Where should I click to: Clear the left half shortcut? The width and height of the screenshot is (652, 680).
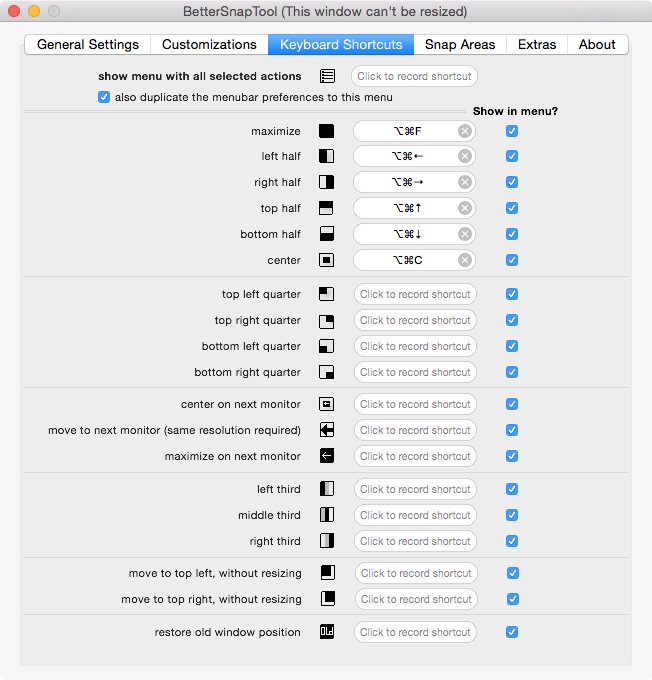coord(465,156)
